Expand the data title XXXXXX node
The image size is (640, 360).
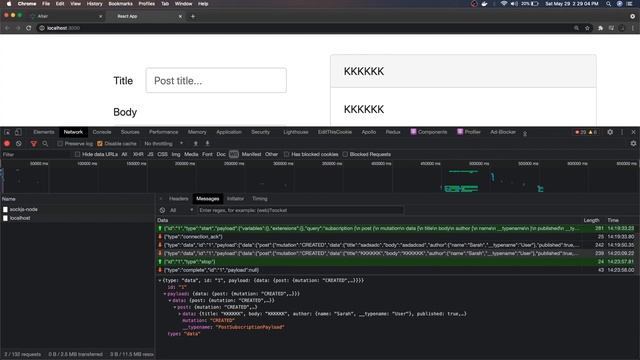180,314
